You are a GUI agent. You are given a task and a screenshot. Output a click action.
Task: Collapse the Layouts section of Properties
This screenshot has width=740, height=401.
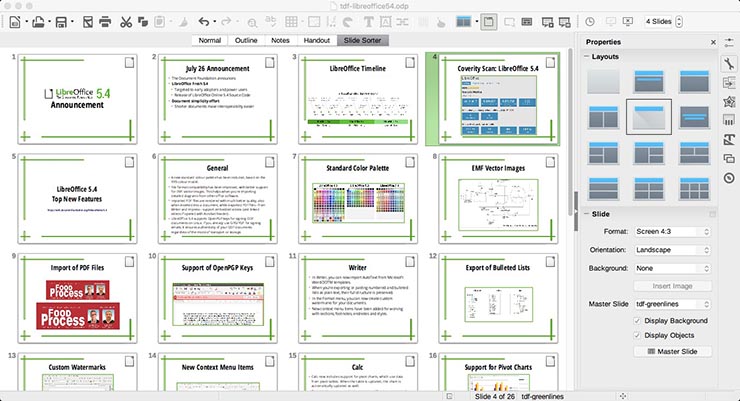587,57
